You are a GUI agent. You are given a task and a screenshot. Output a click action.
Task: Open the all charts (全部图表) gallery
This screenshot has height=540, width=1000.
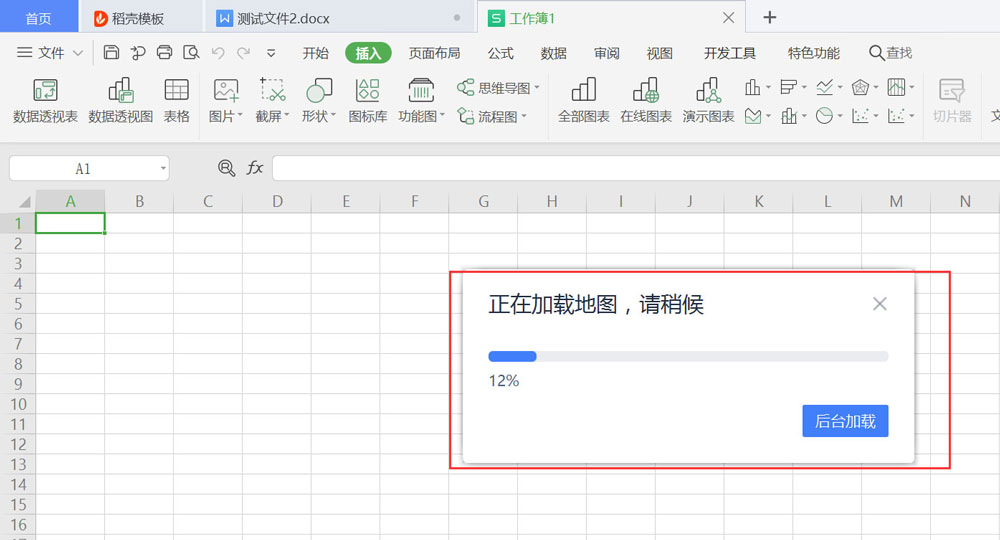[x=583, y=101]
